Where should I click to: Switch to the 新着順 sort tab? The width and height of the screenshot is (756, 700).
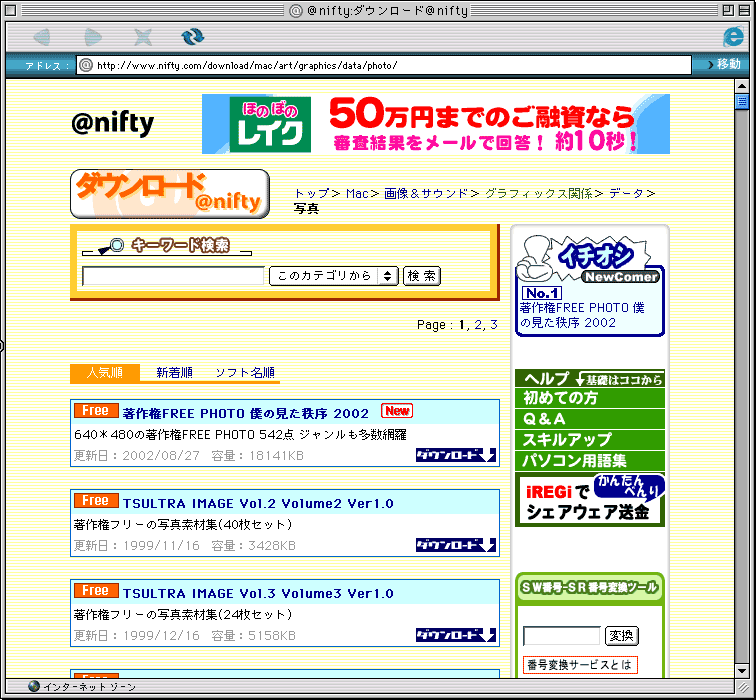[174, 373]
